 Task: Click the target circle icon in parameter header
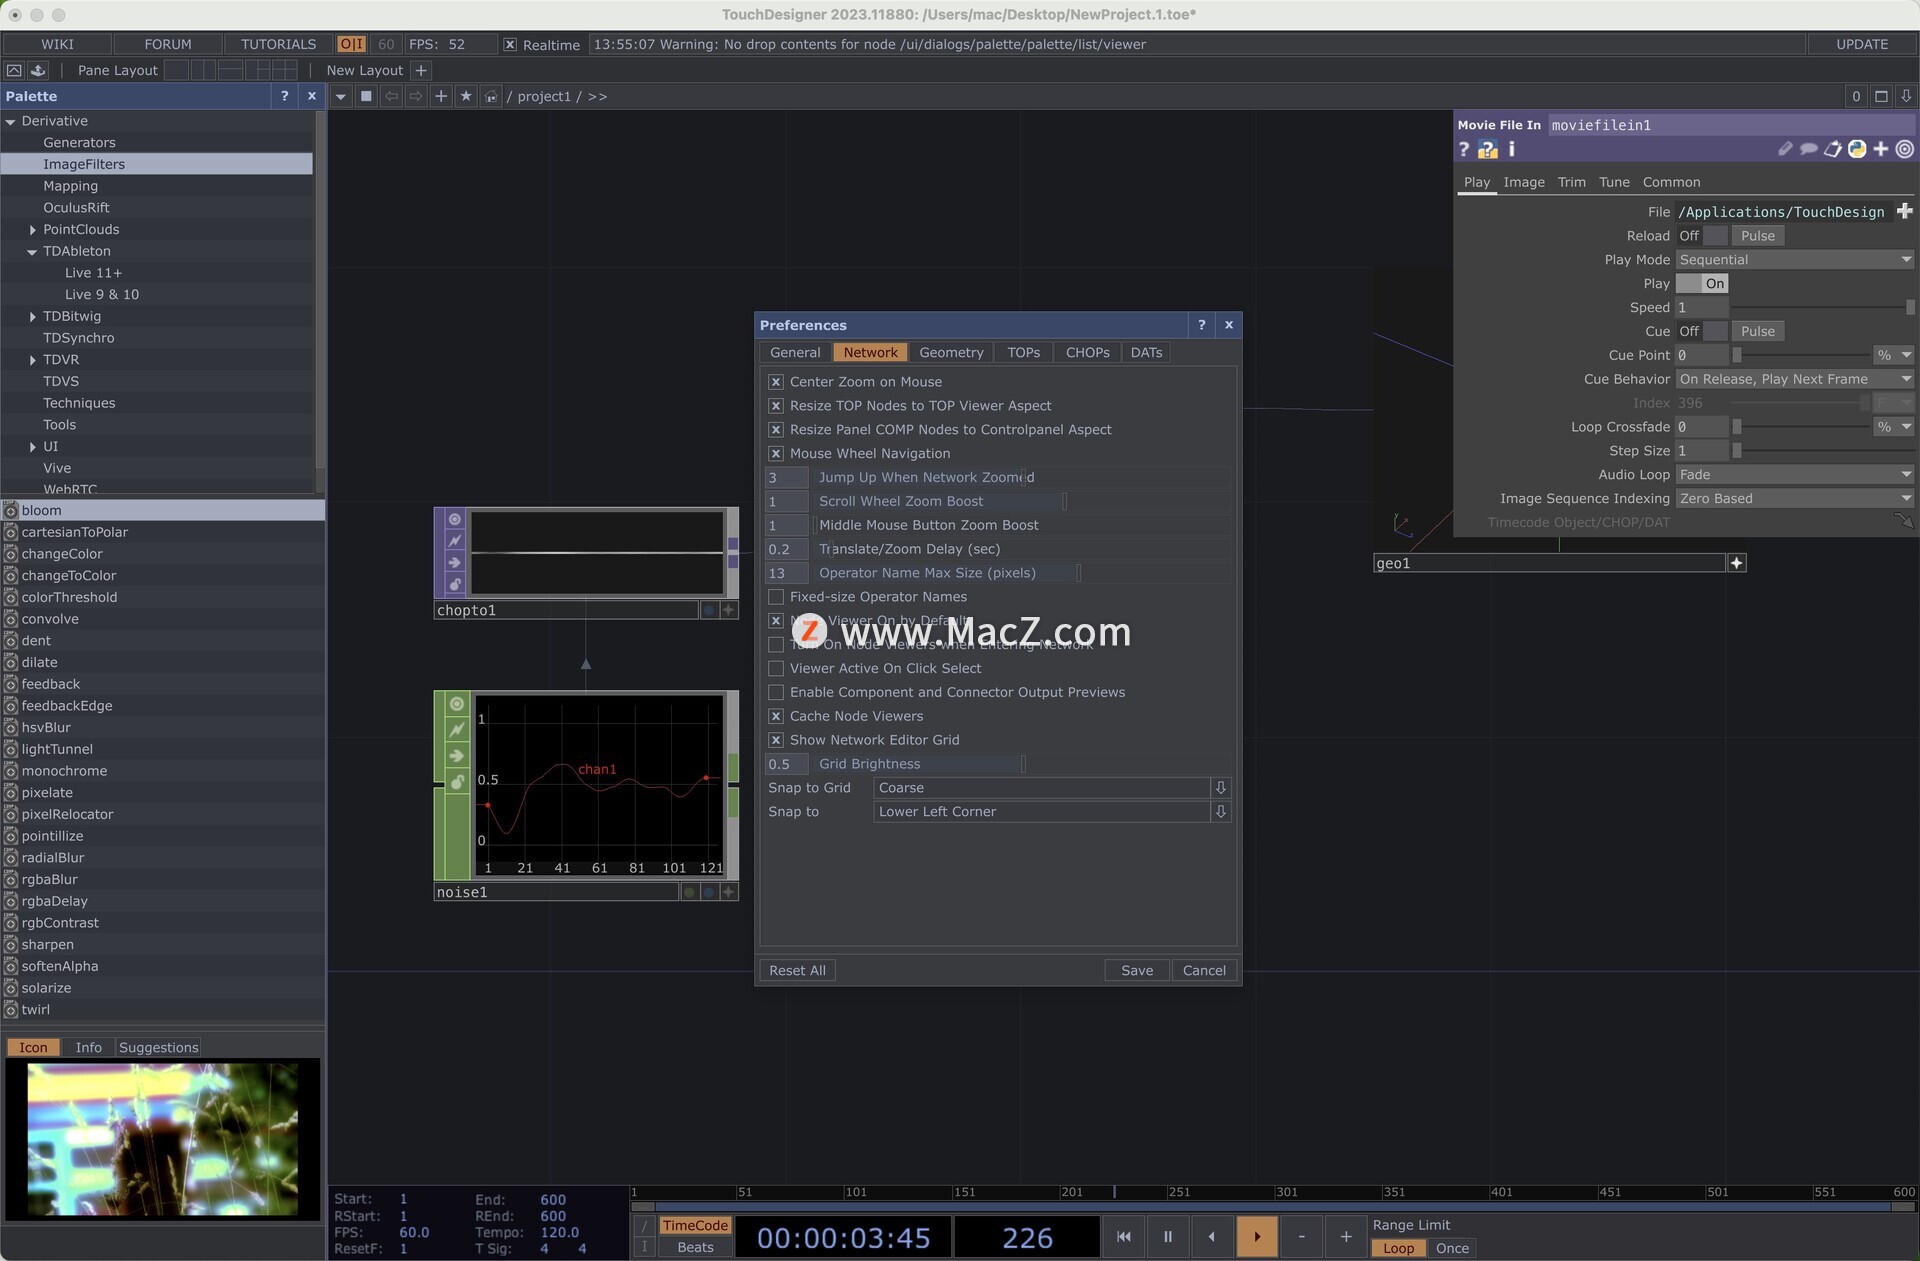[1905, 149]
